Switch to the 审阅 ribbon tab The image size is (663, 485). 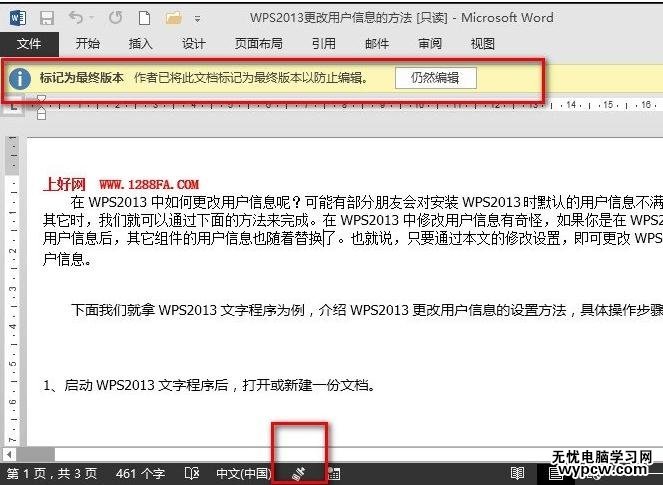(x=430, y=44)
